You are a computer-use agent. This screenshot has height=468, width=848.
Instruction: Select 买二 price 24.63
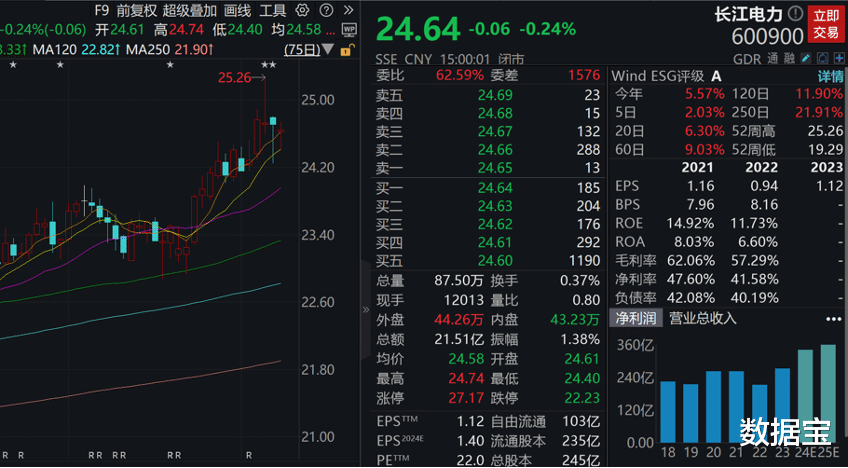(x=495, y=206)
